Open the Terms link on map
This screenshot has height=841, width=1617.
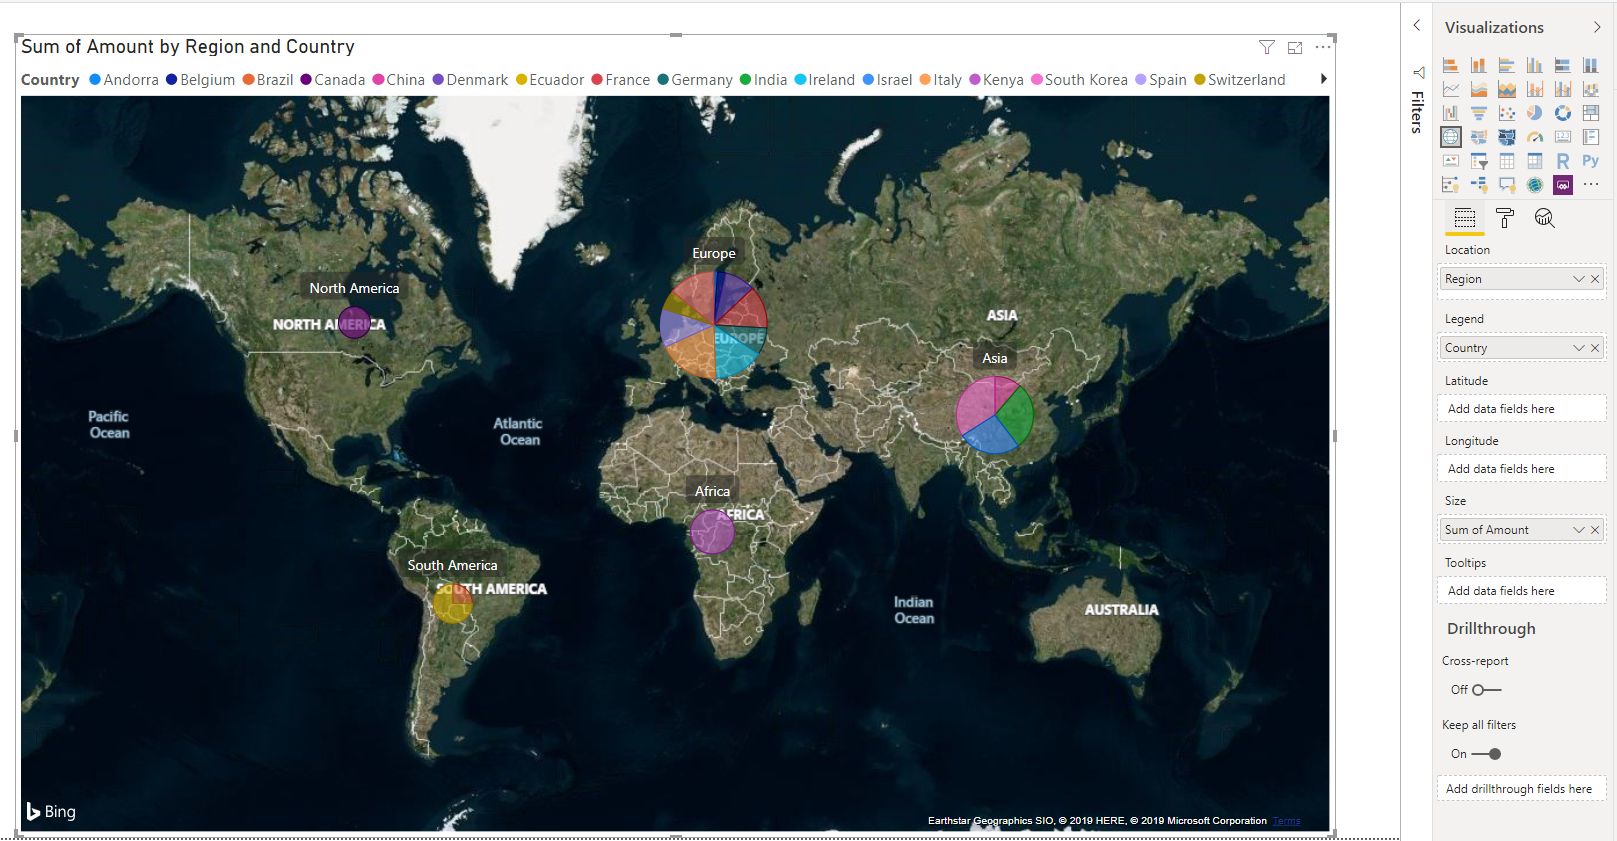click(1287, 821)
